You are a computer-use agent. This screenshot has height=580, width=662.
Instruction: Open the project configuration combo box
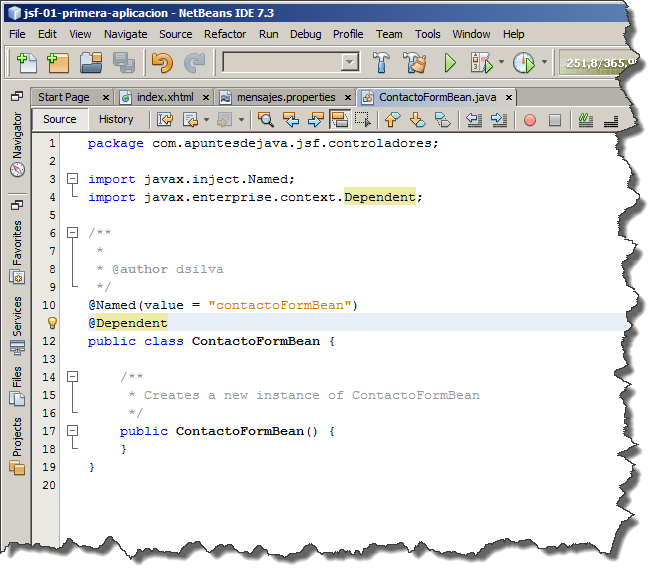pos(291,62)
